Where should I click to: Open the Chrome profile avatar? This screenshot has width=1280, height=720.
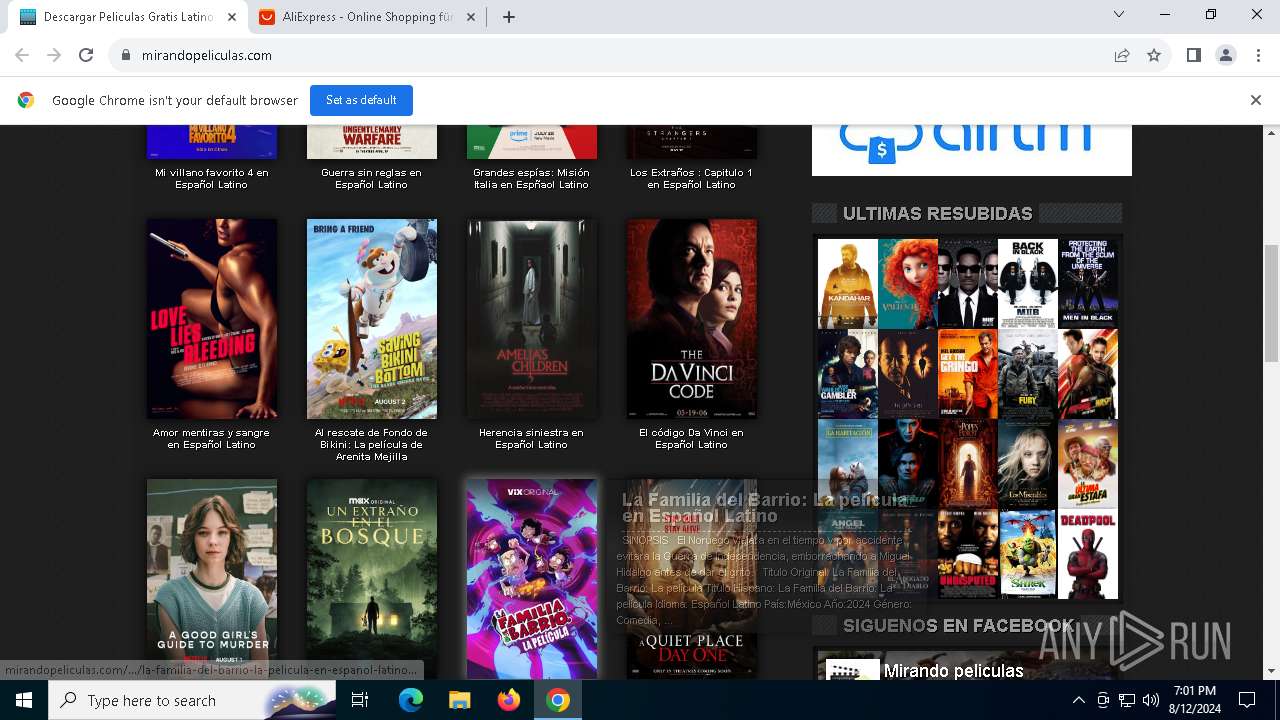click(1226, 55)
